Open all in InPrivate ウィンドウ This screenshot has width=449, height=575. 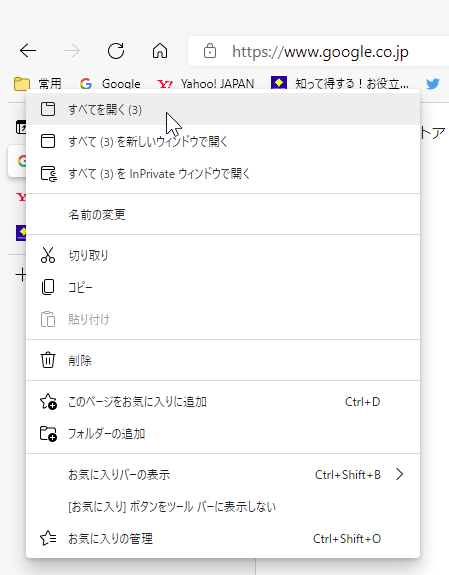tap(223, 173)
